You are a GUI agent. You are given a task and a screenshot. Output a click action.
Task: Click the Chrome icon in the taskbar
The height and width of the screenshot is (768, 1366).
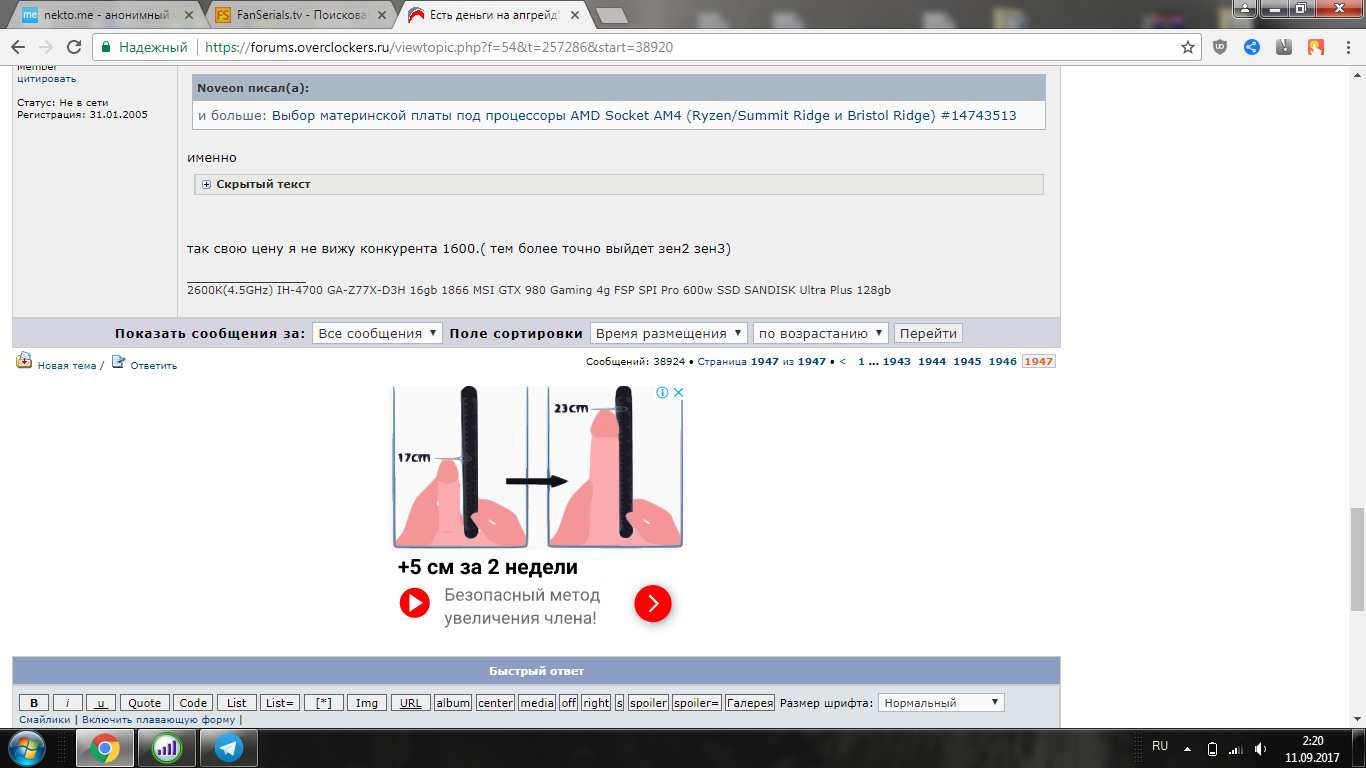105,748
